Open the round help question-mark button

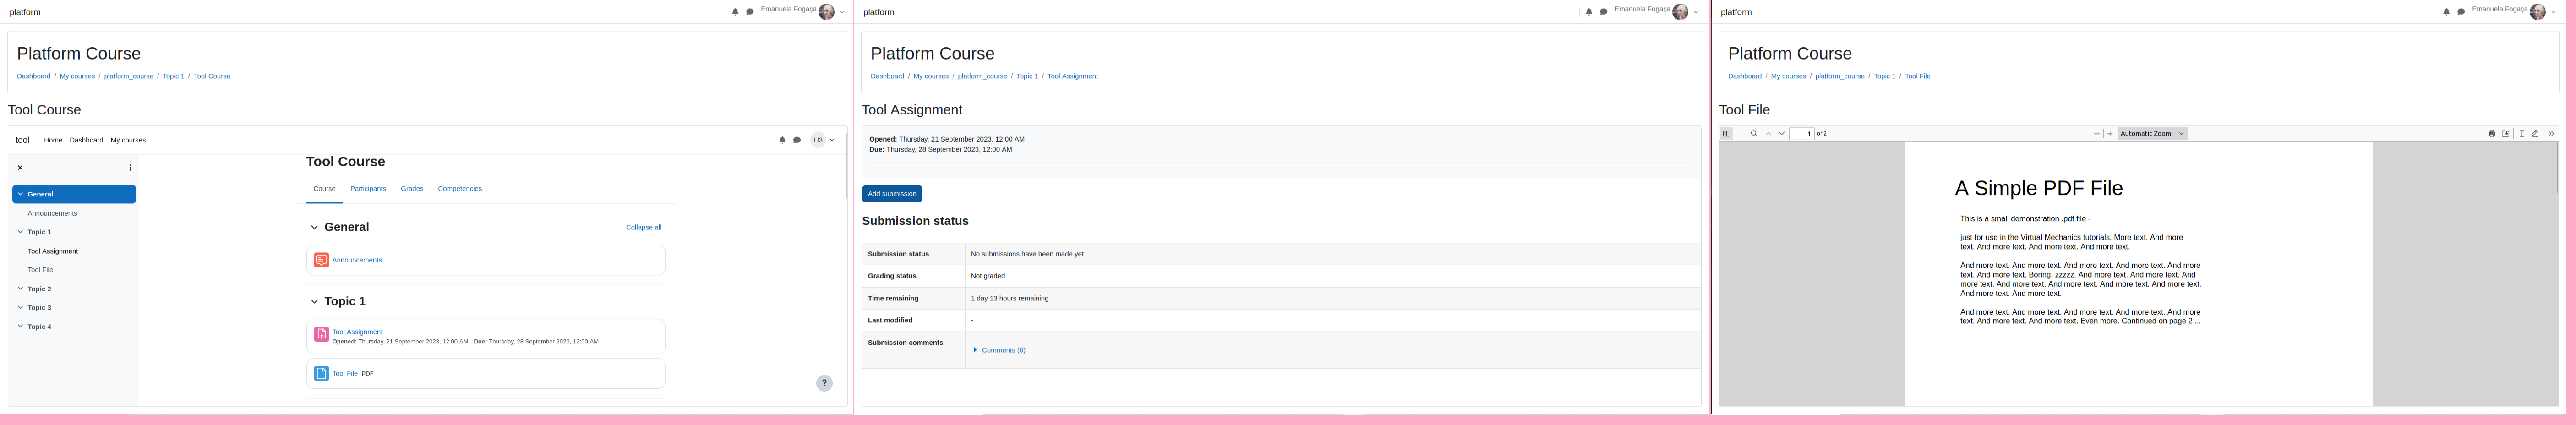824,383
